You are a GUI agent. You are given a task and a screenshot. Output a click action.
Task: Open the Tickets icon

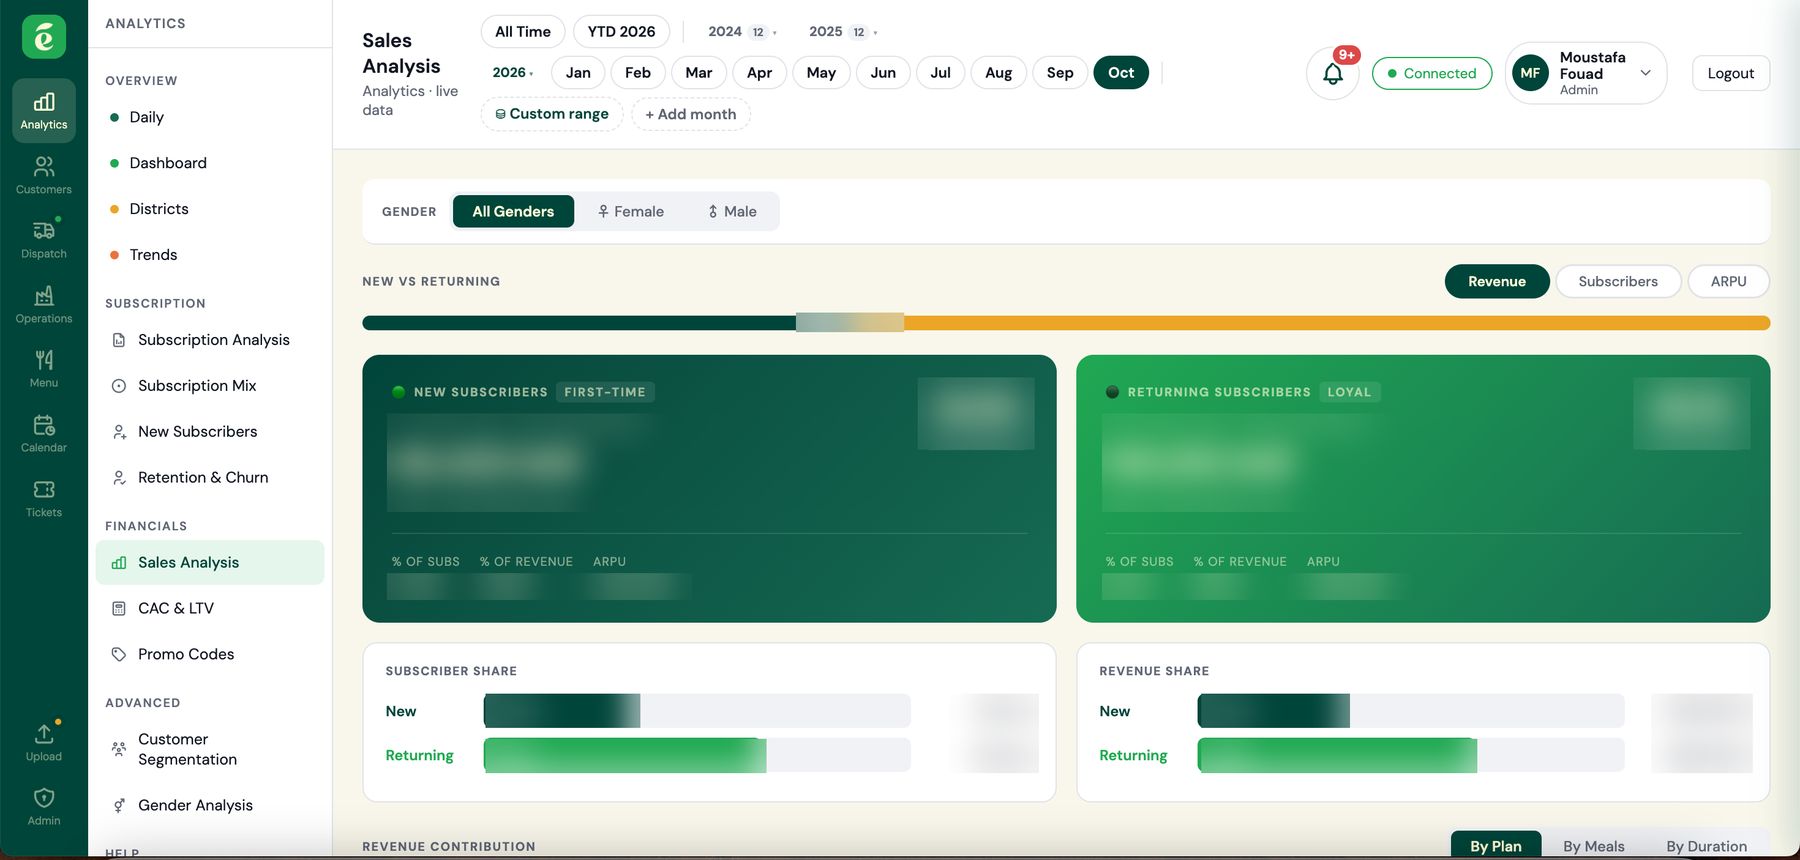pos(44,498)
